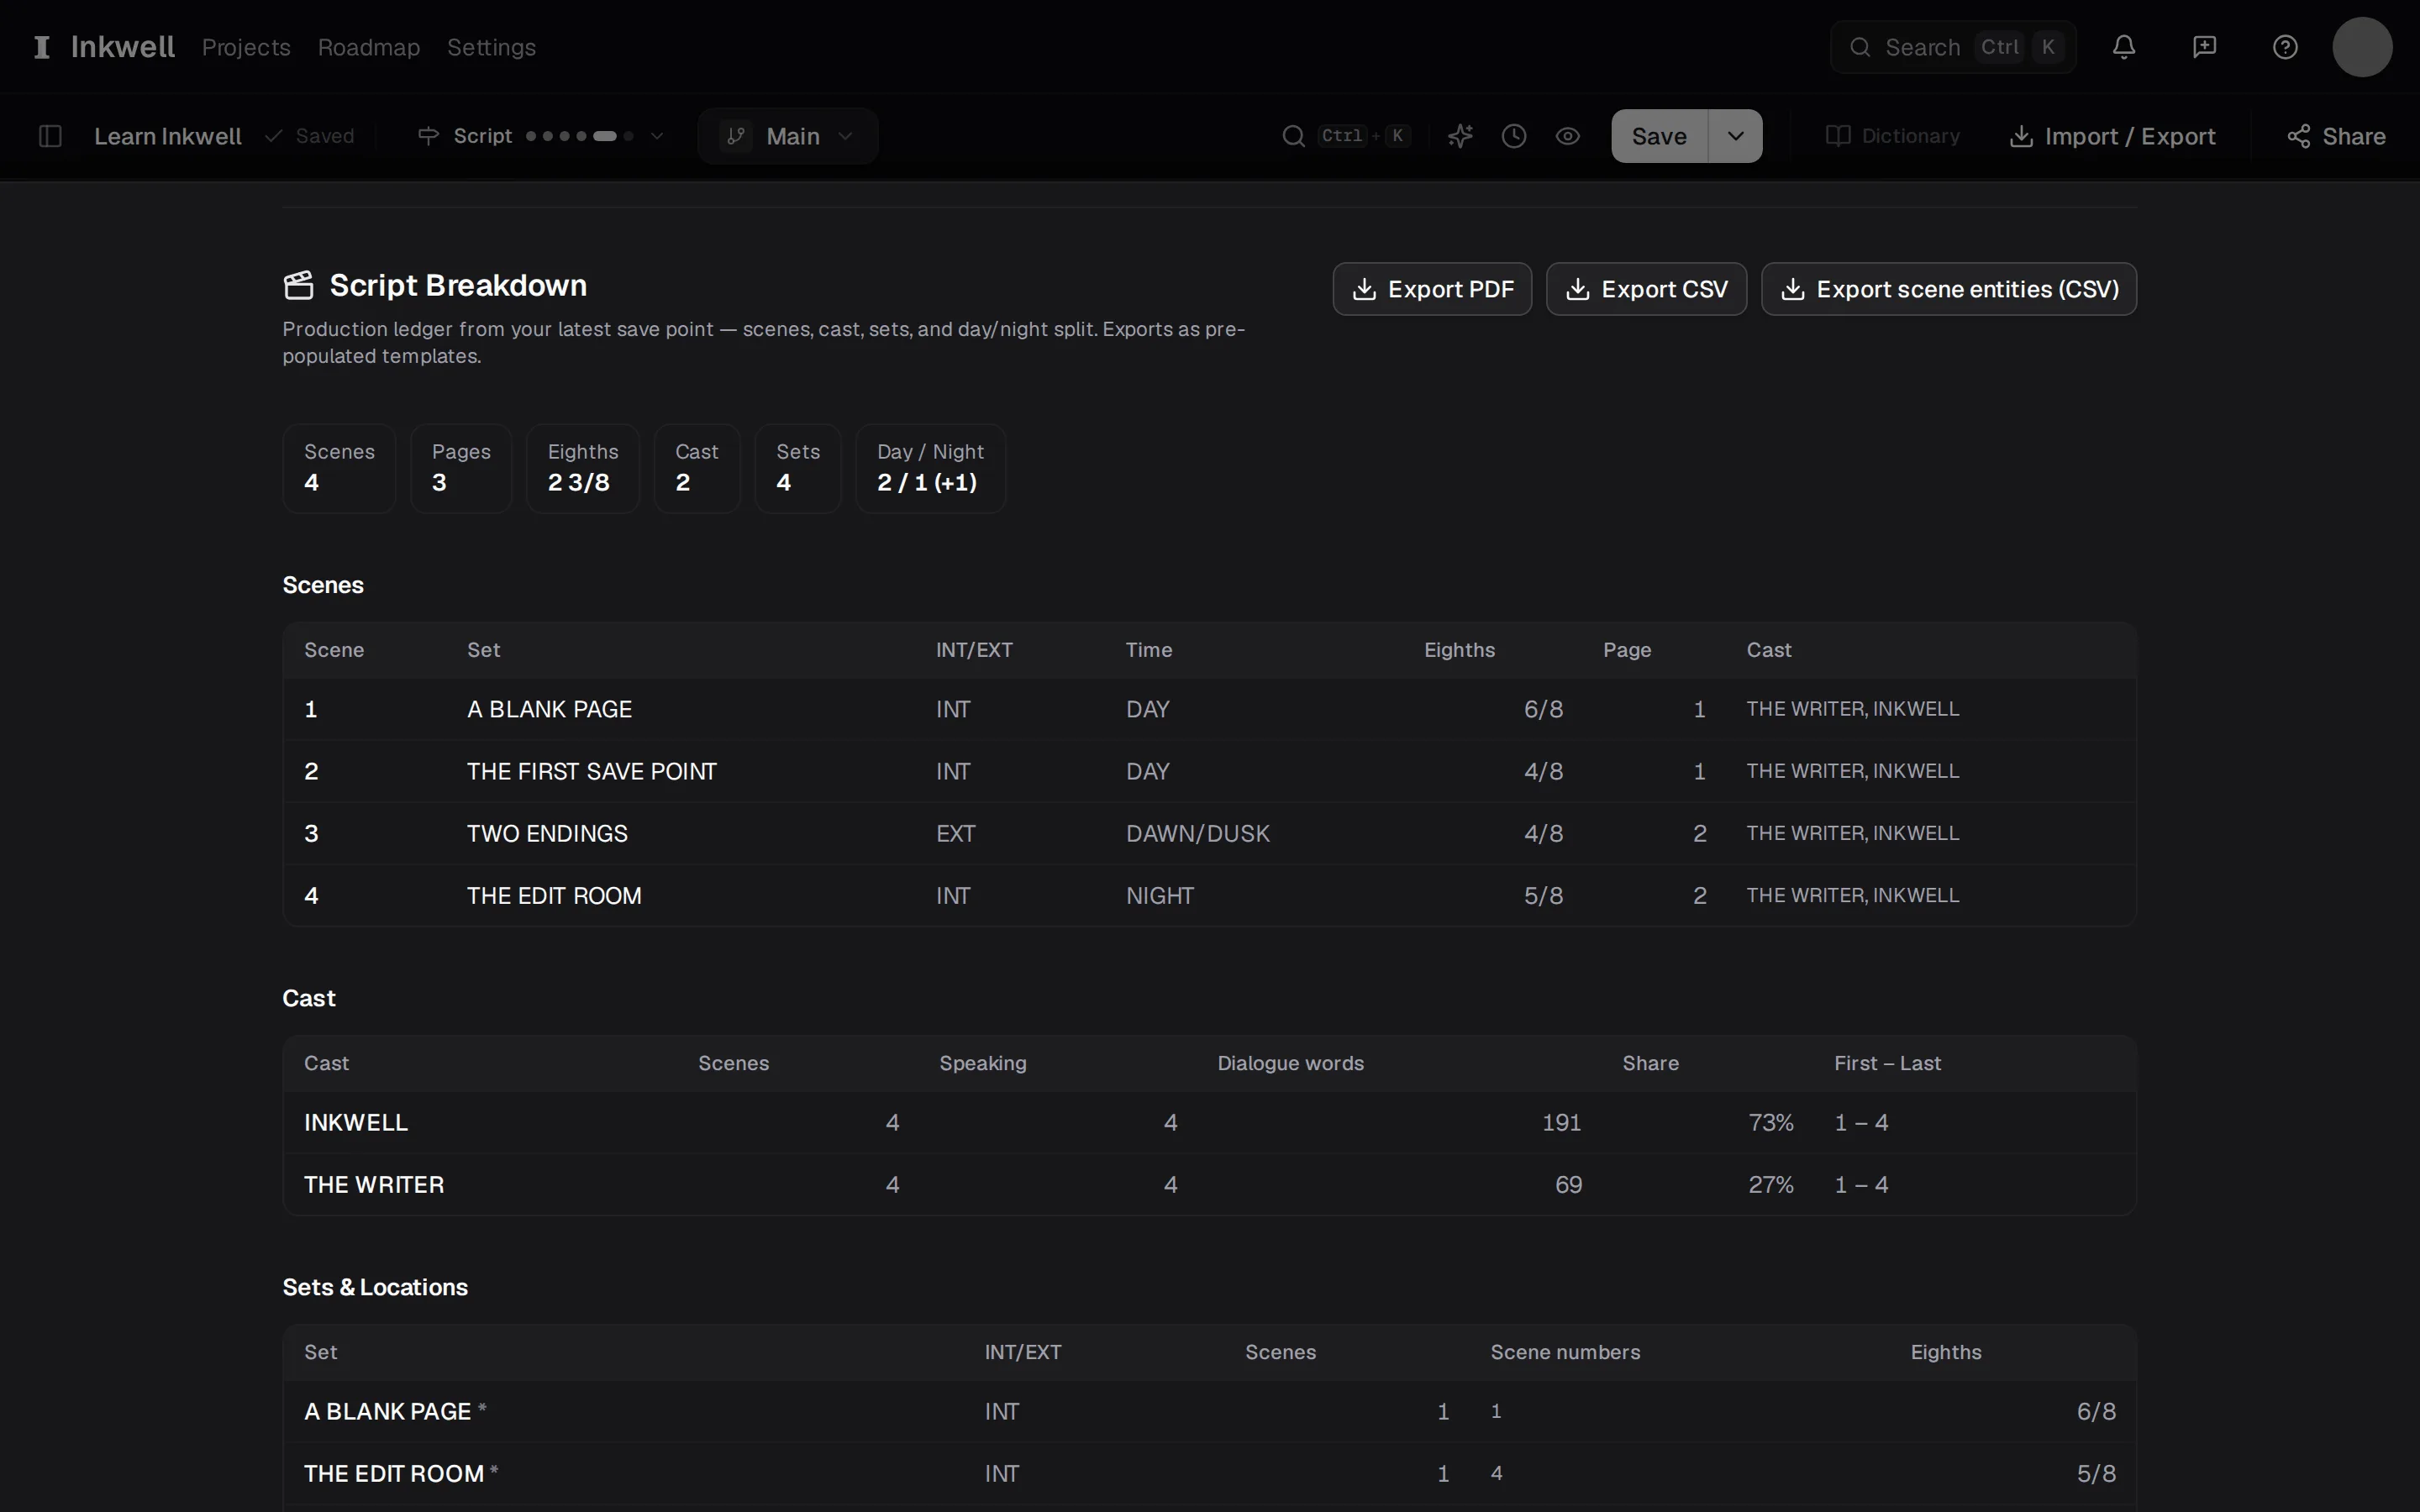
Task: Open the Dictionary panel
Action: pyautogui.click(x=1892, y=136)
